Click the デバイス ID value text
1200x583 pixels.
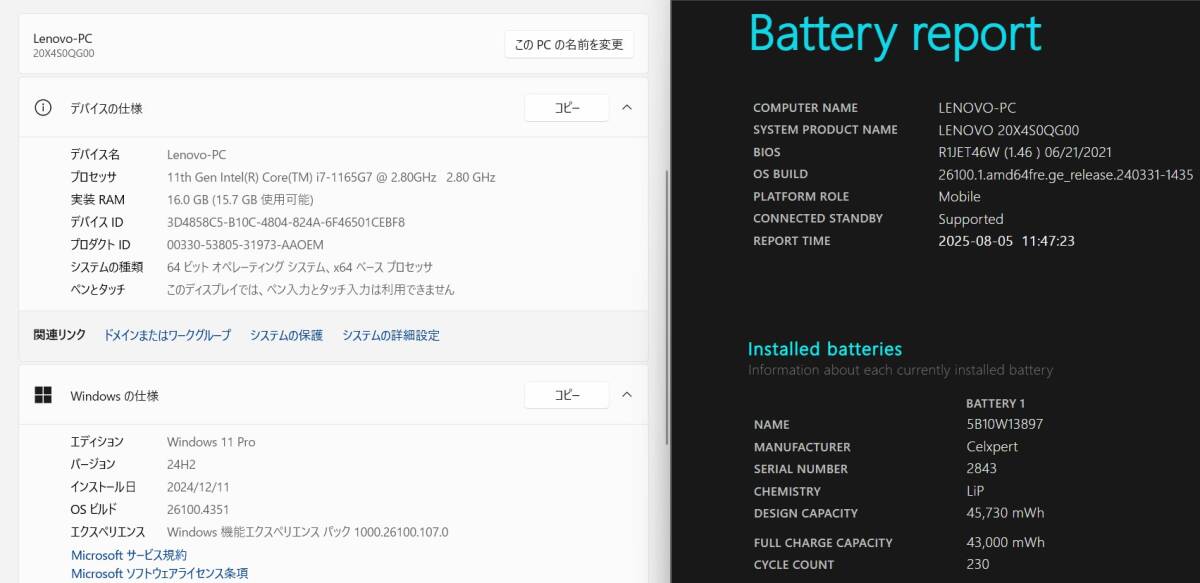click(286, 222)
